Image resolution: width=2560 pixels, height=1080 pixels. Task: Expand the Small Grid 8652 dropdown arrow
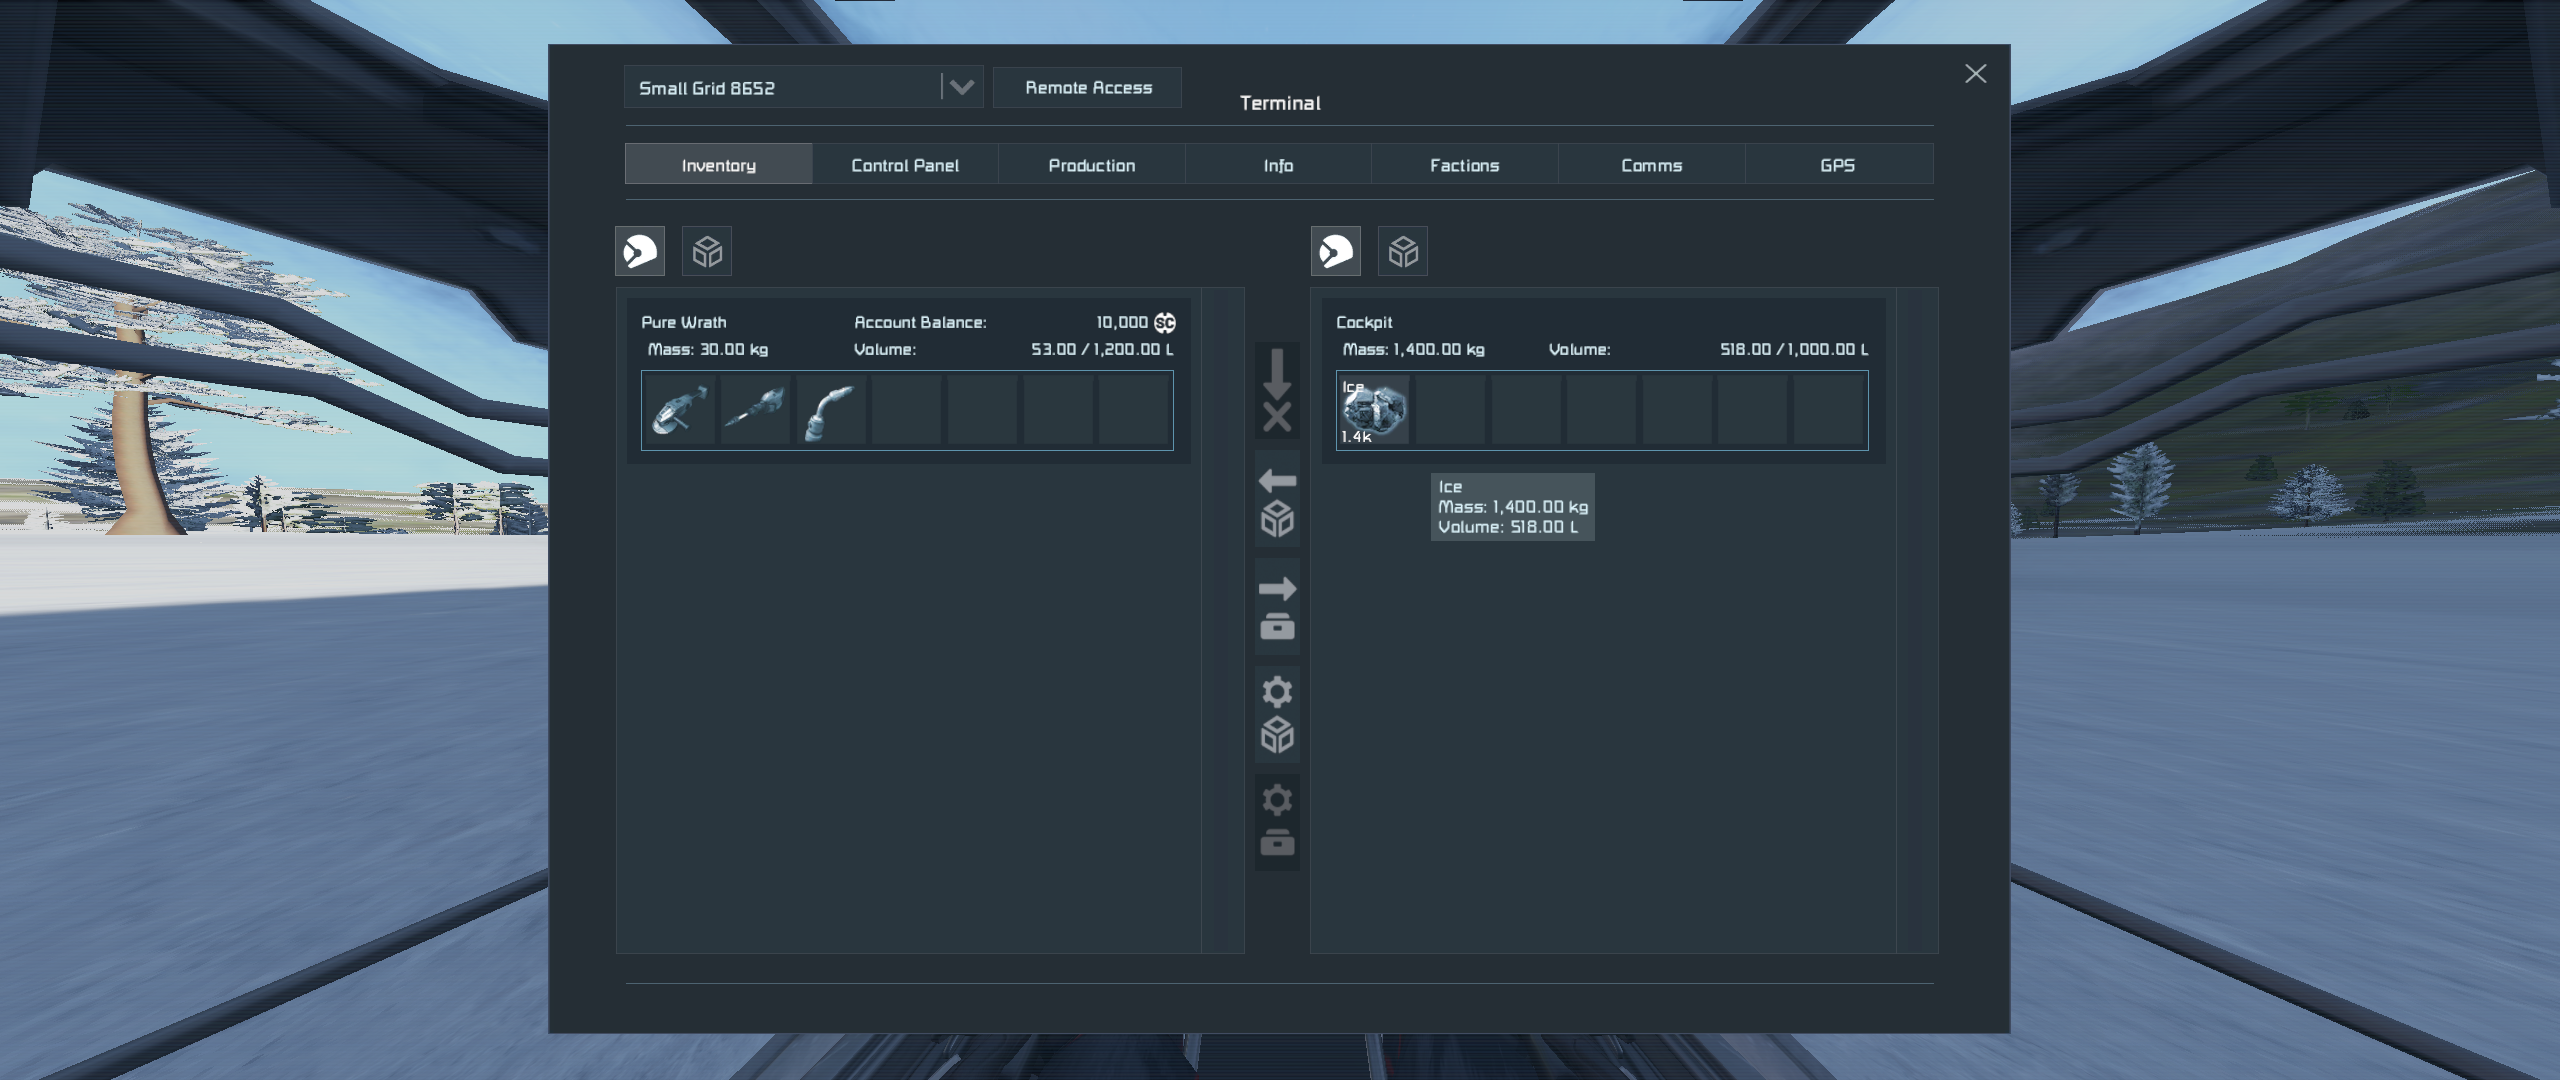(x=962, y=87)
